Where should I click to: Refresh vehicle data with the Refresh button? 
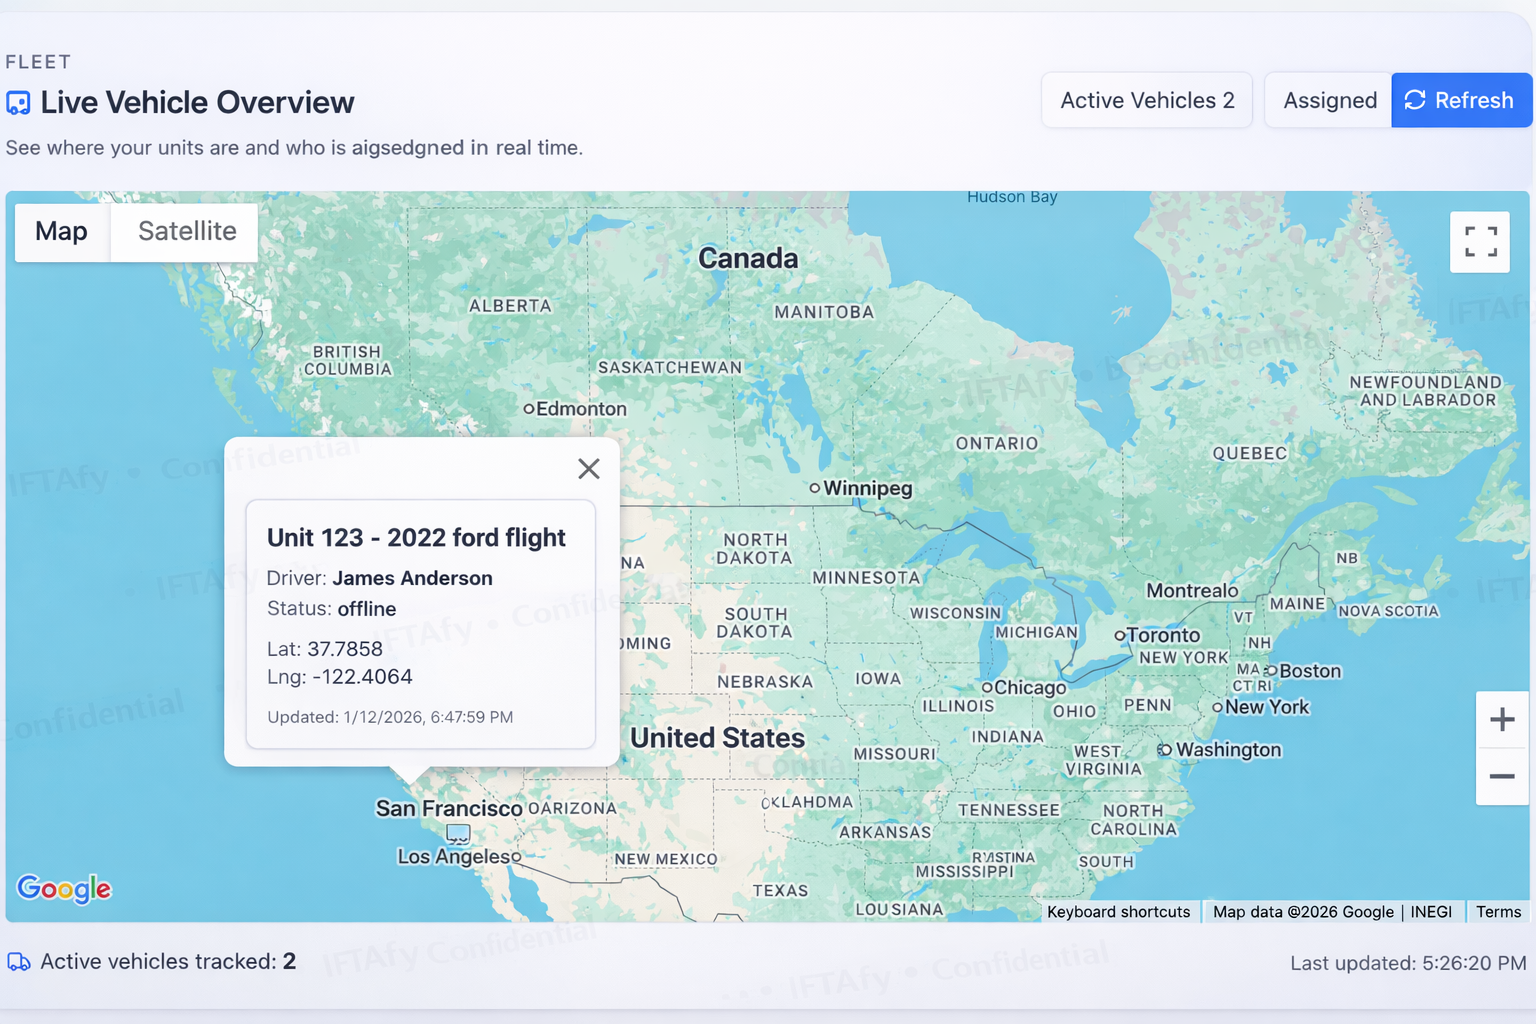(x=1461, y=100)
